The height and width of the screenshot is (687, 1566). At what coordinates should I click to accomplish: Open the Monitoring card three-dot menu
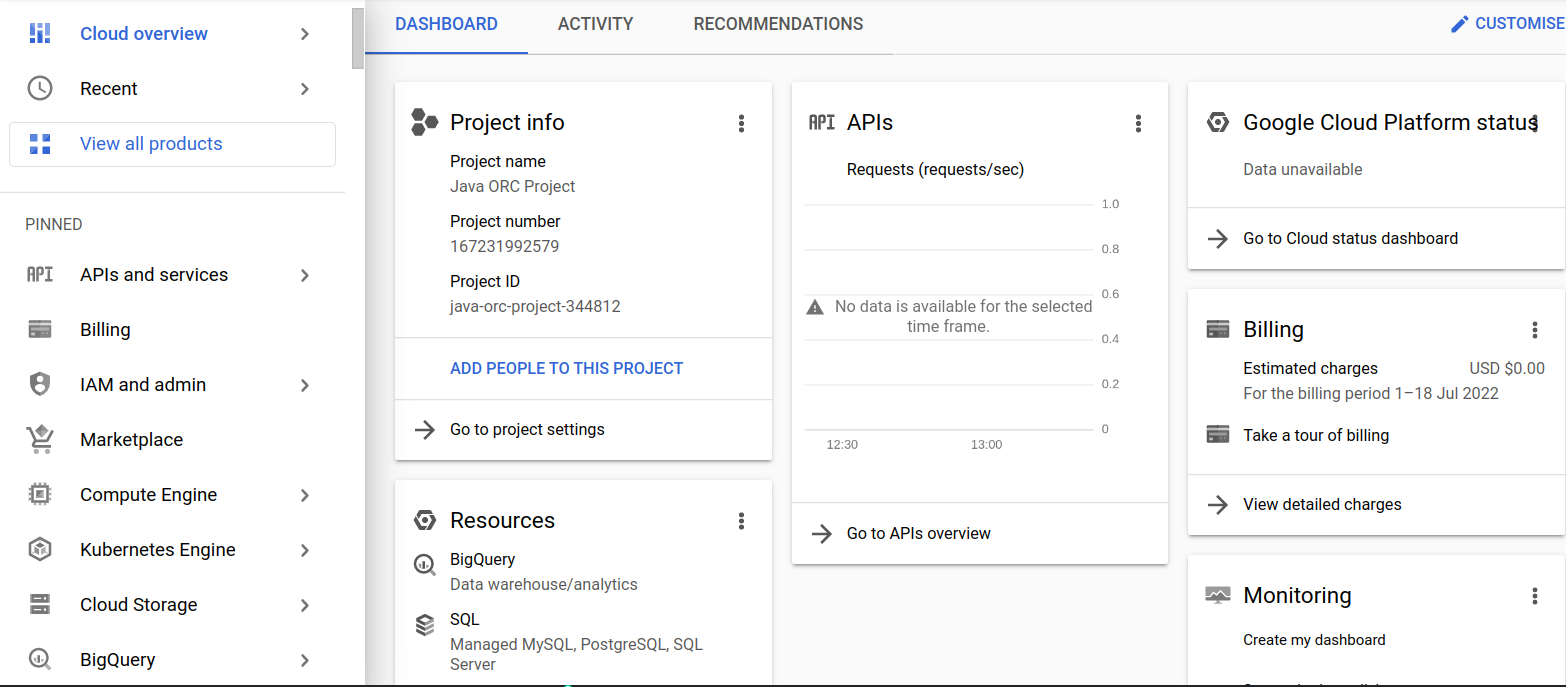[1535, 595]
